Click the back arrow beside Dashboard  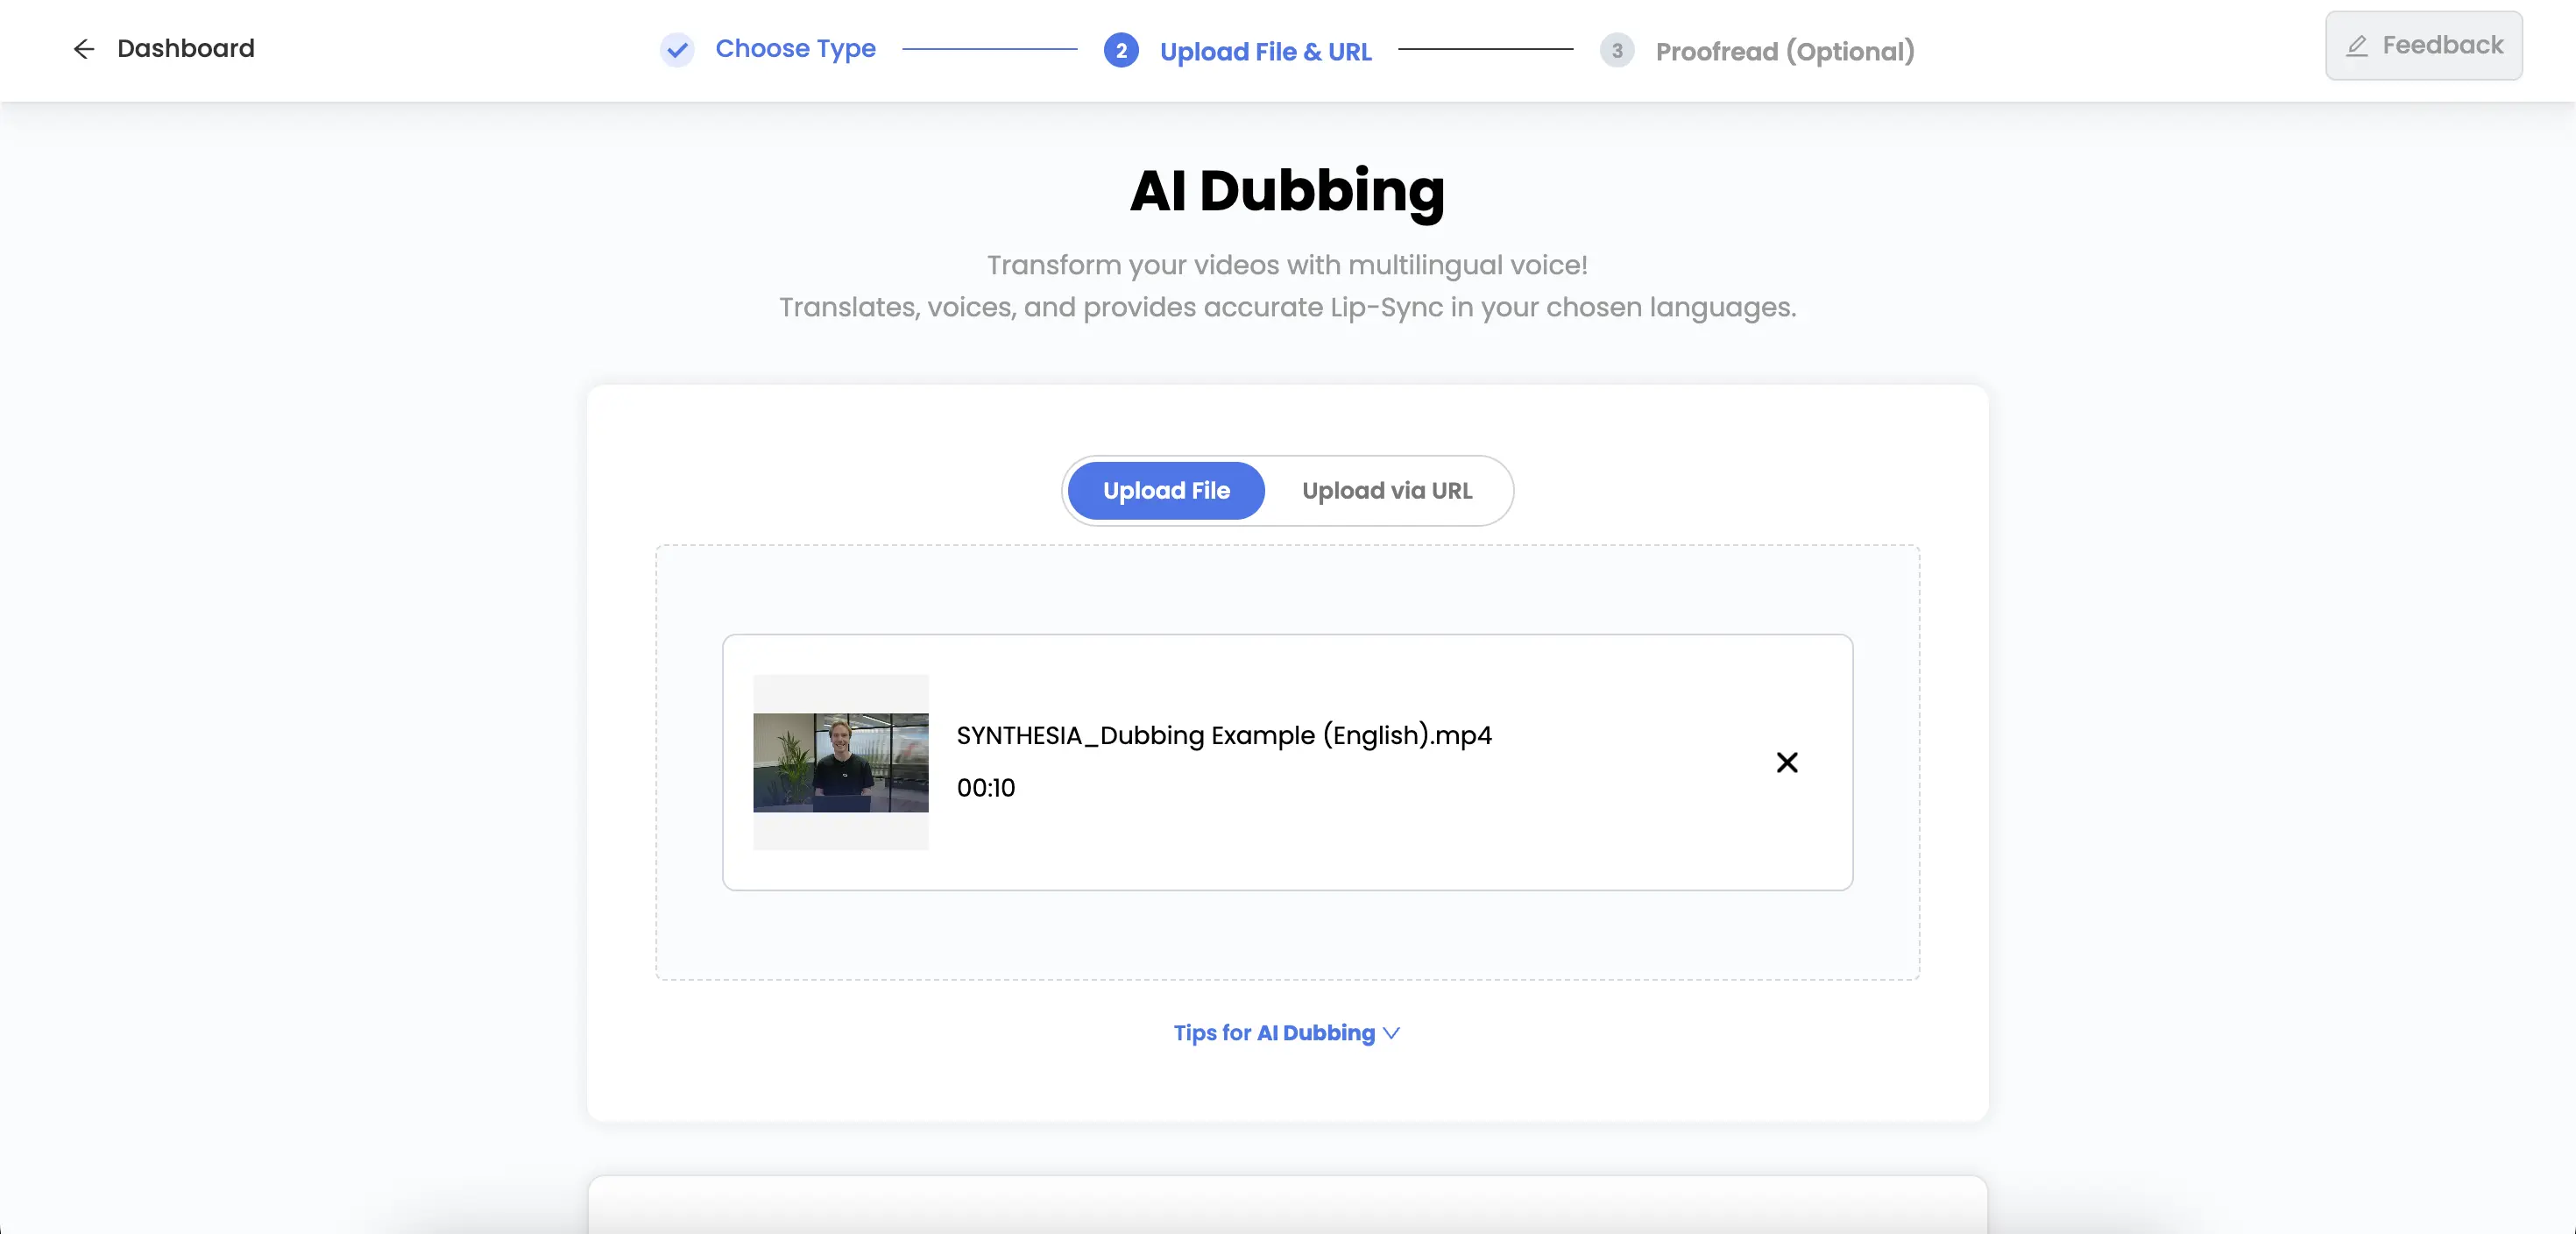point(84,49)
